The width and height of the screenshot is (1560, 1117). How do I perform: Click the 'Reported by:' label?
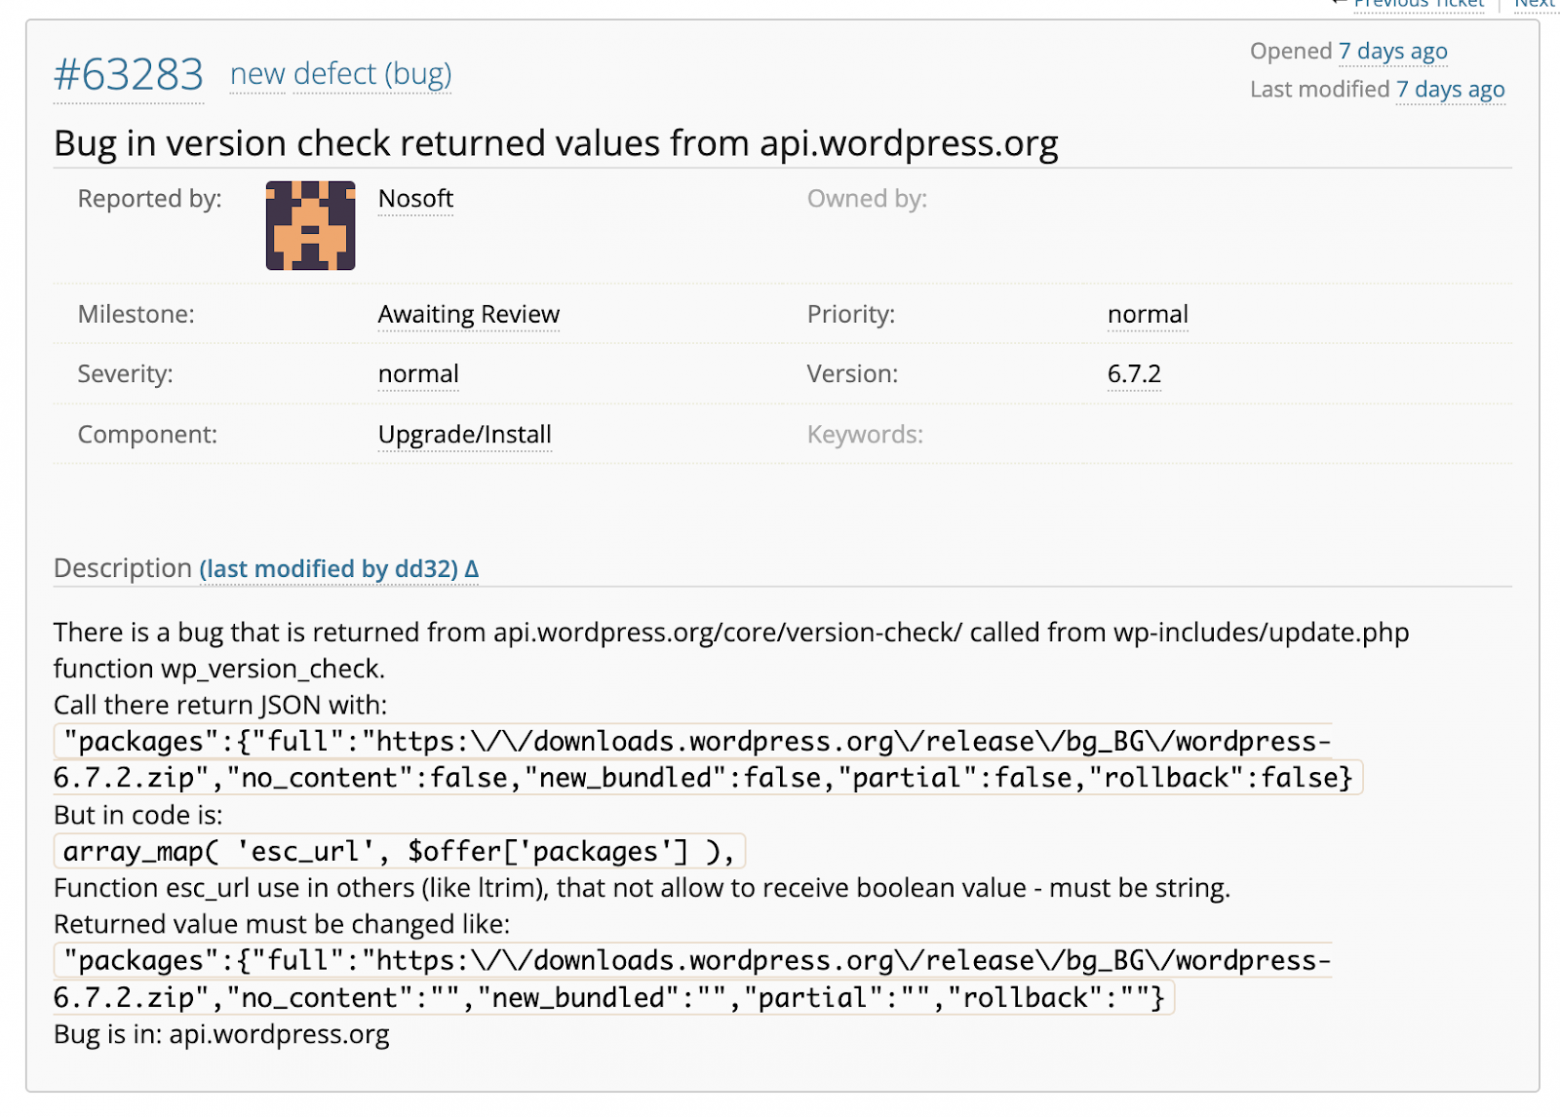[150, 199]
